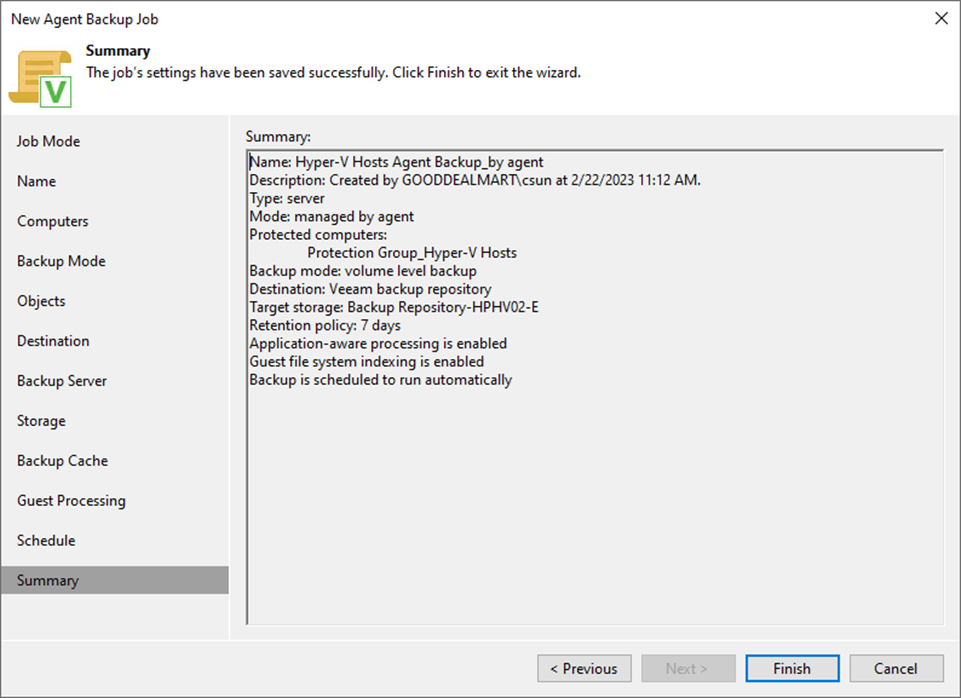This screenshot has height=698, width=961.
Task: Click 'Protection Group_Hyper-V Hosts' entry
Action: click(x=412, y=252)
